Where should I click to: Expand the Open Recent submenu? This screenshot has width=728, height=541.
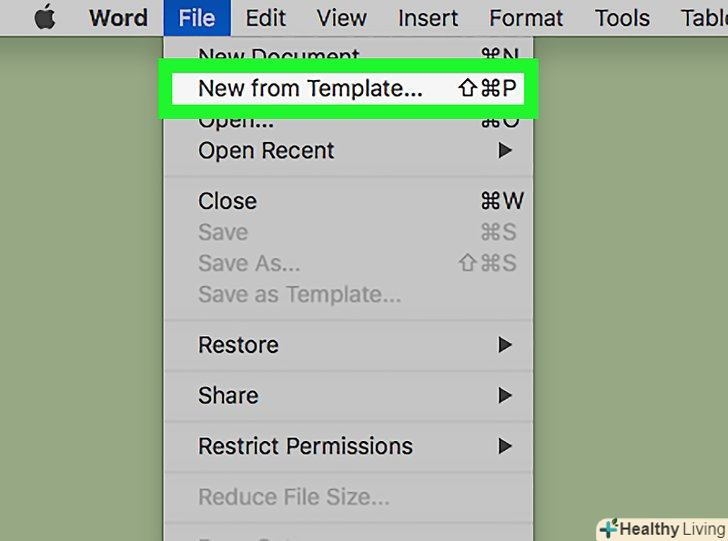[x=266, y=151]
